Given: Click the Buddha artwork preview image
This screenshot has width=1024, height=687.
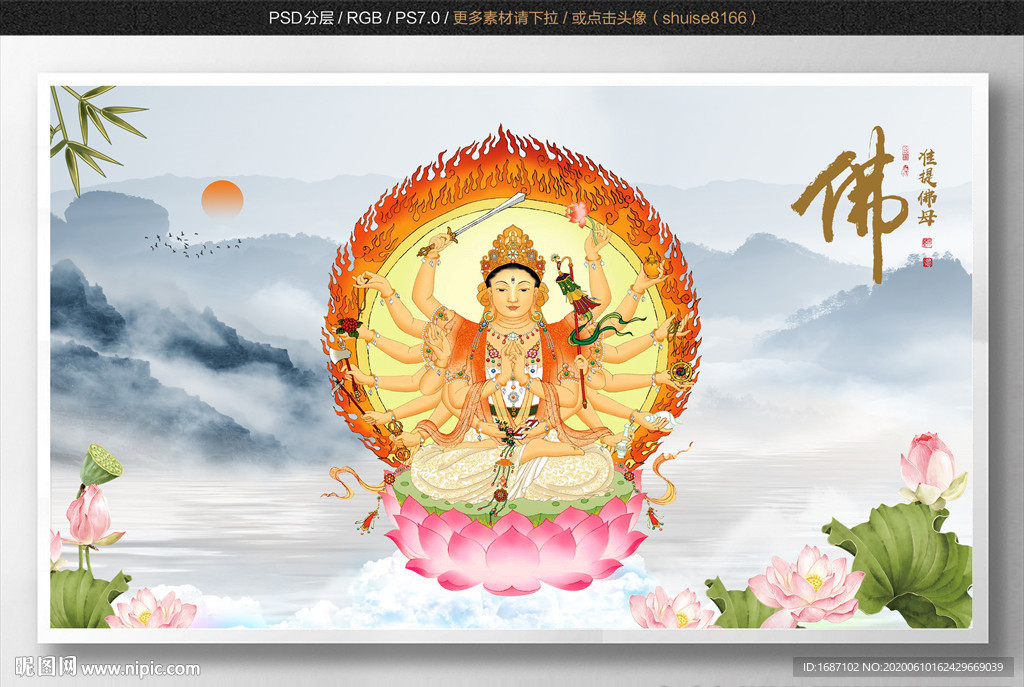Looking at the screenshot, I should (511, 357).
